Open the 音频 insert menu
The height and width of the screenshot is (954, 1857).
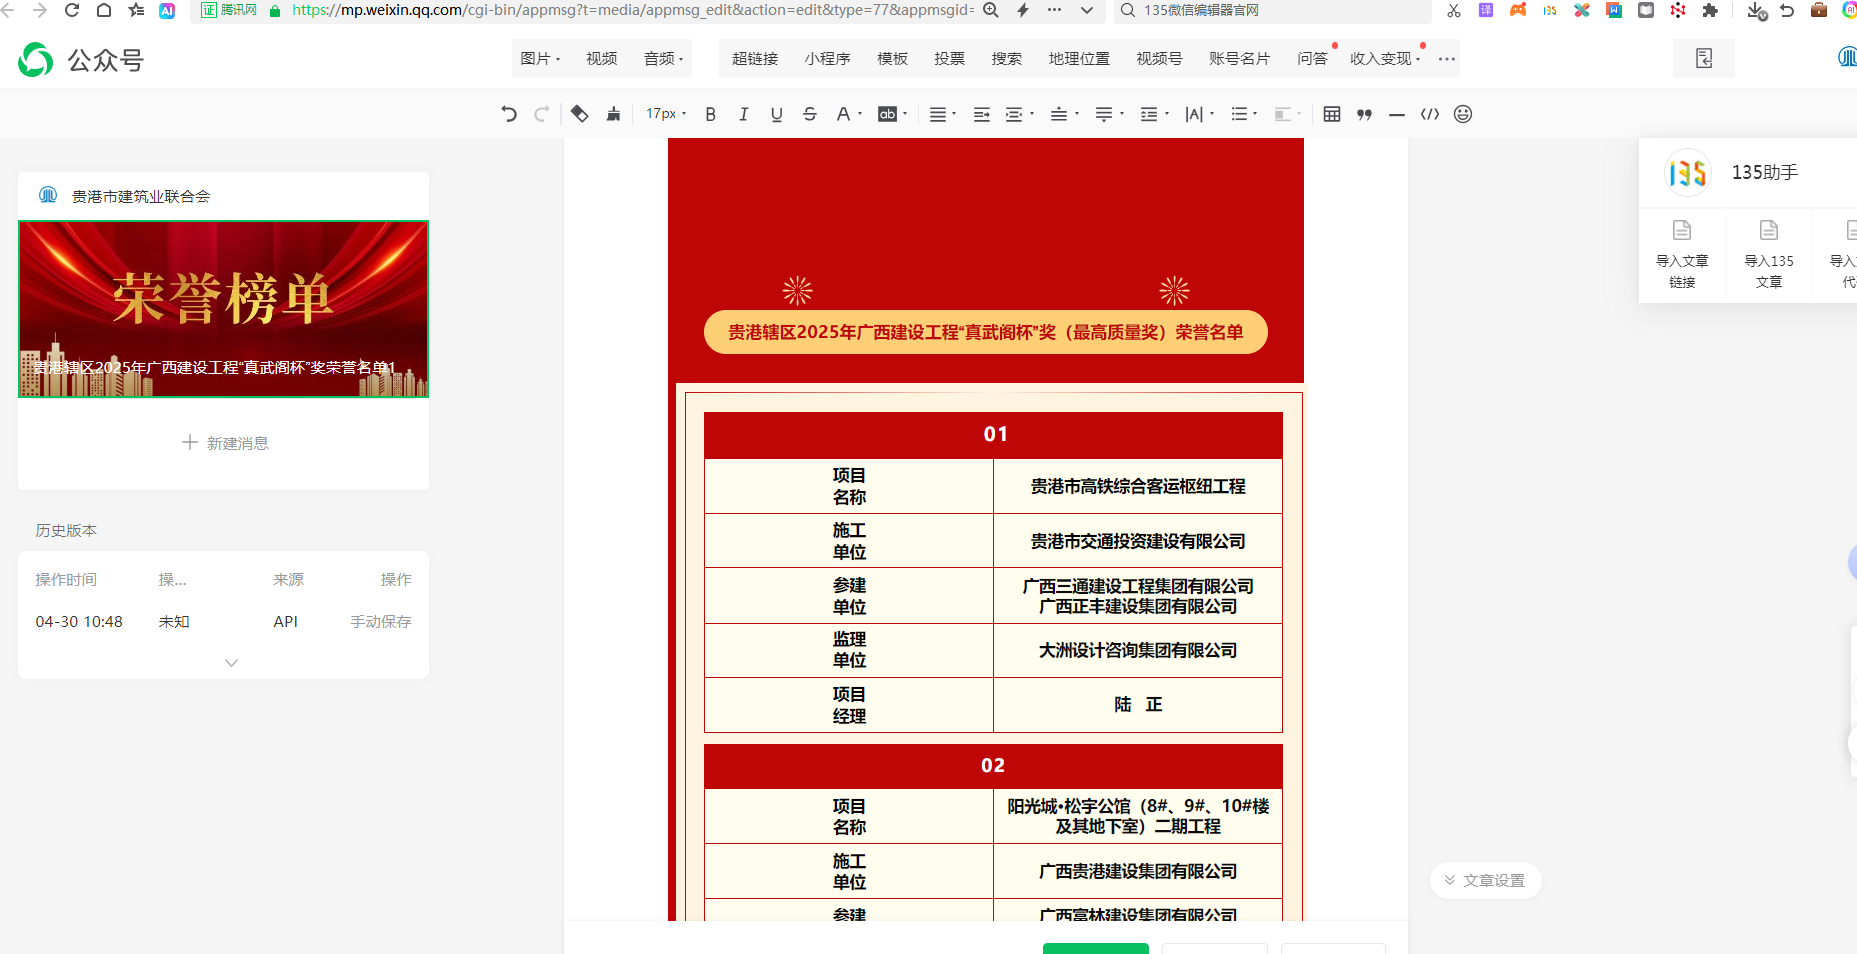[663, 58]
